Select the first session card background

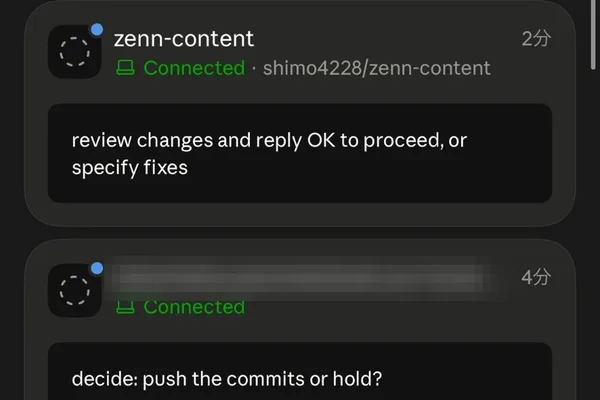click(x=300, y=114)
